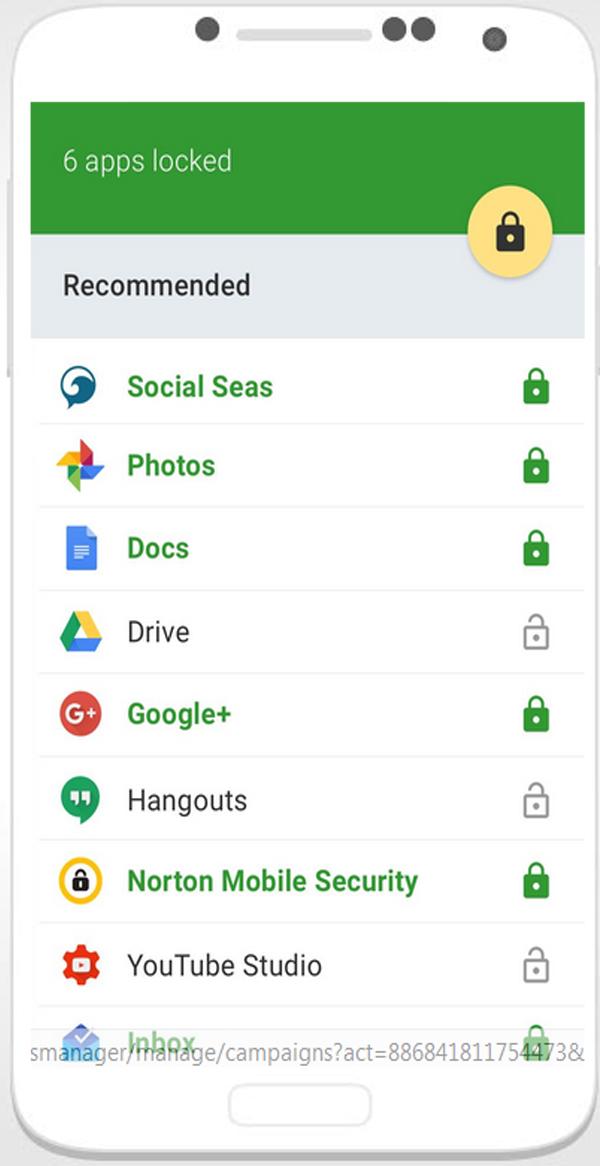Disable the Norton Mobile Security lock
Image resolution: width=600 pixels, height=1166 pixels.
click(x=536, y=881)
